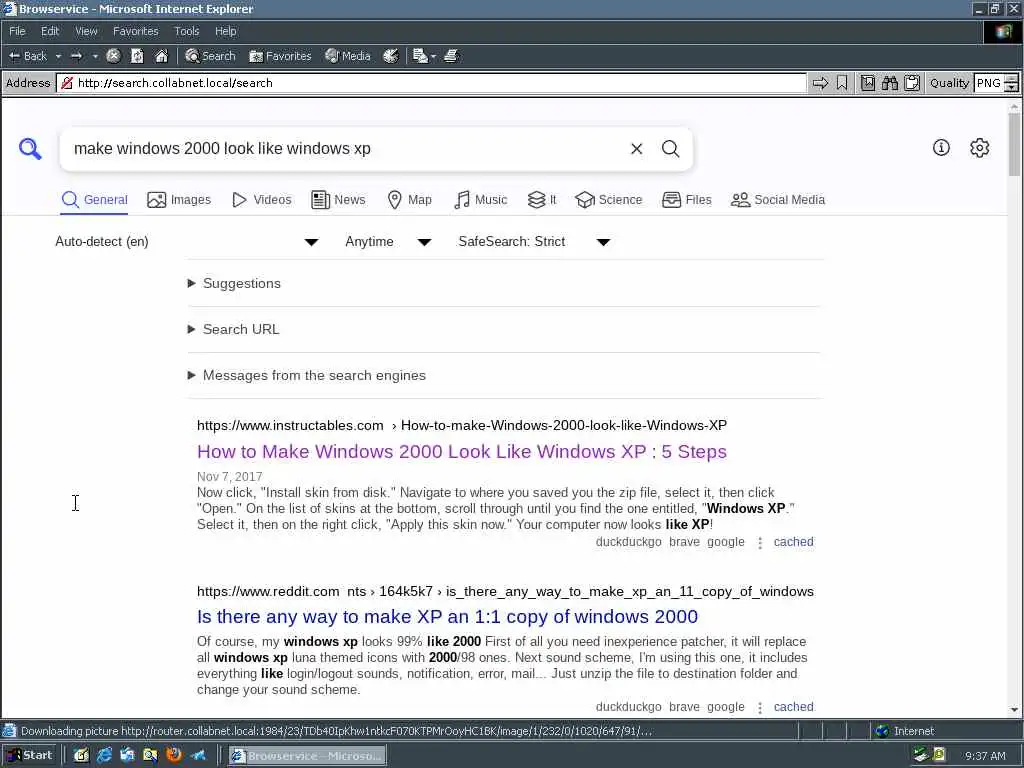Open search preferences gear icon
The image size is (1024, 768).
click(x=980, y=148)
